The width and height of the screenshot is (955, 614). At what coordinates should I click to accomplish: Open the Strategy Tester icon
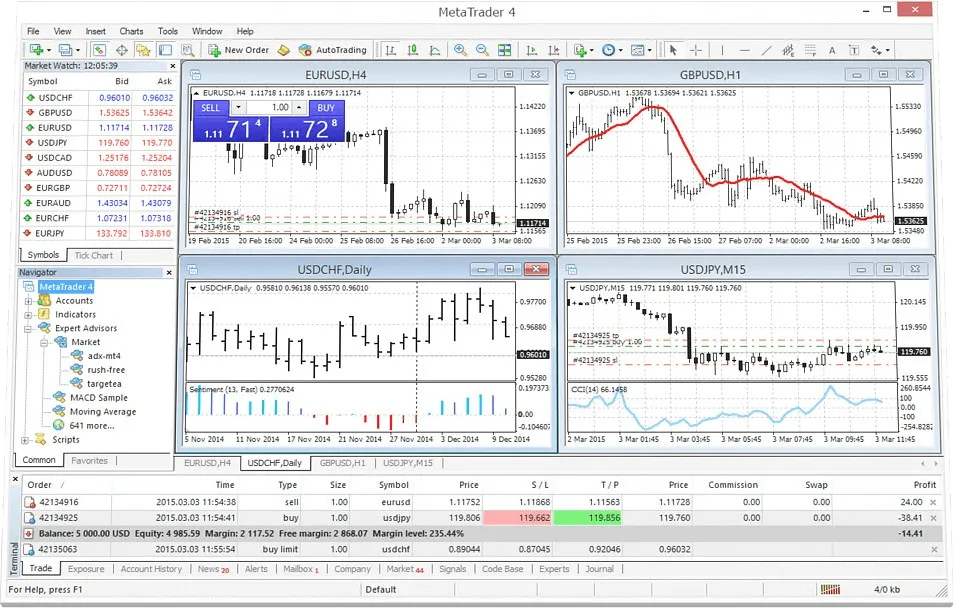tap(188, 50)
